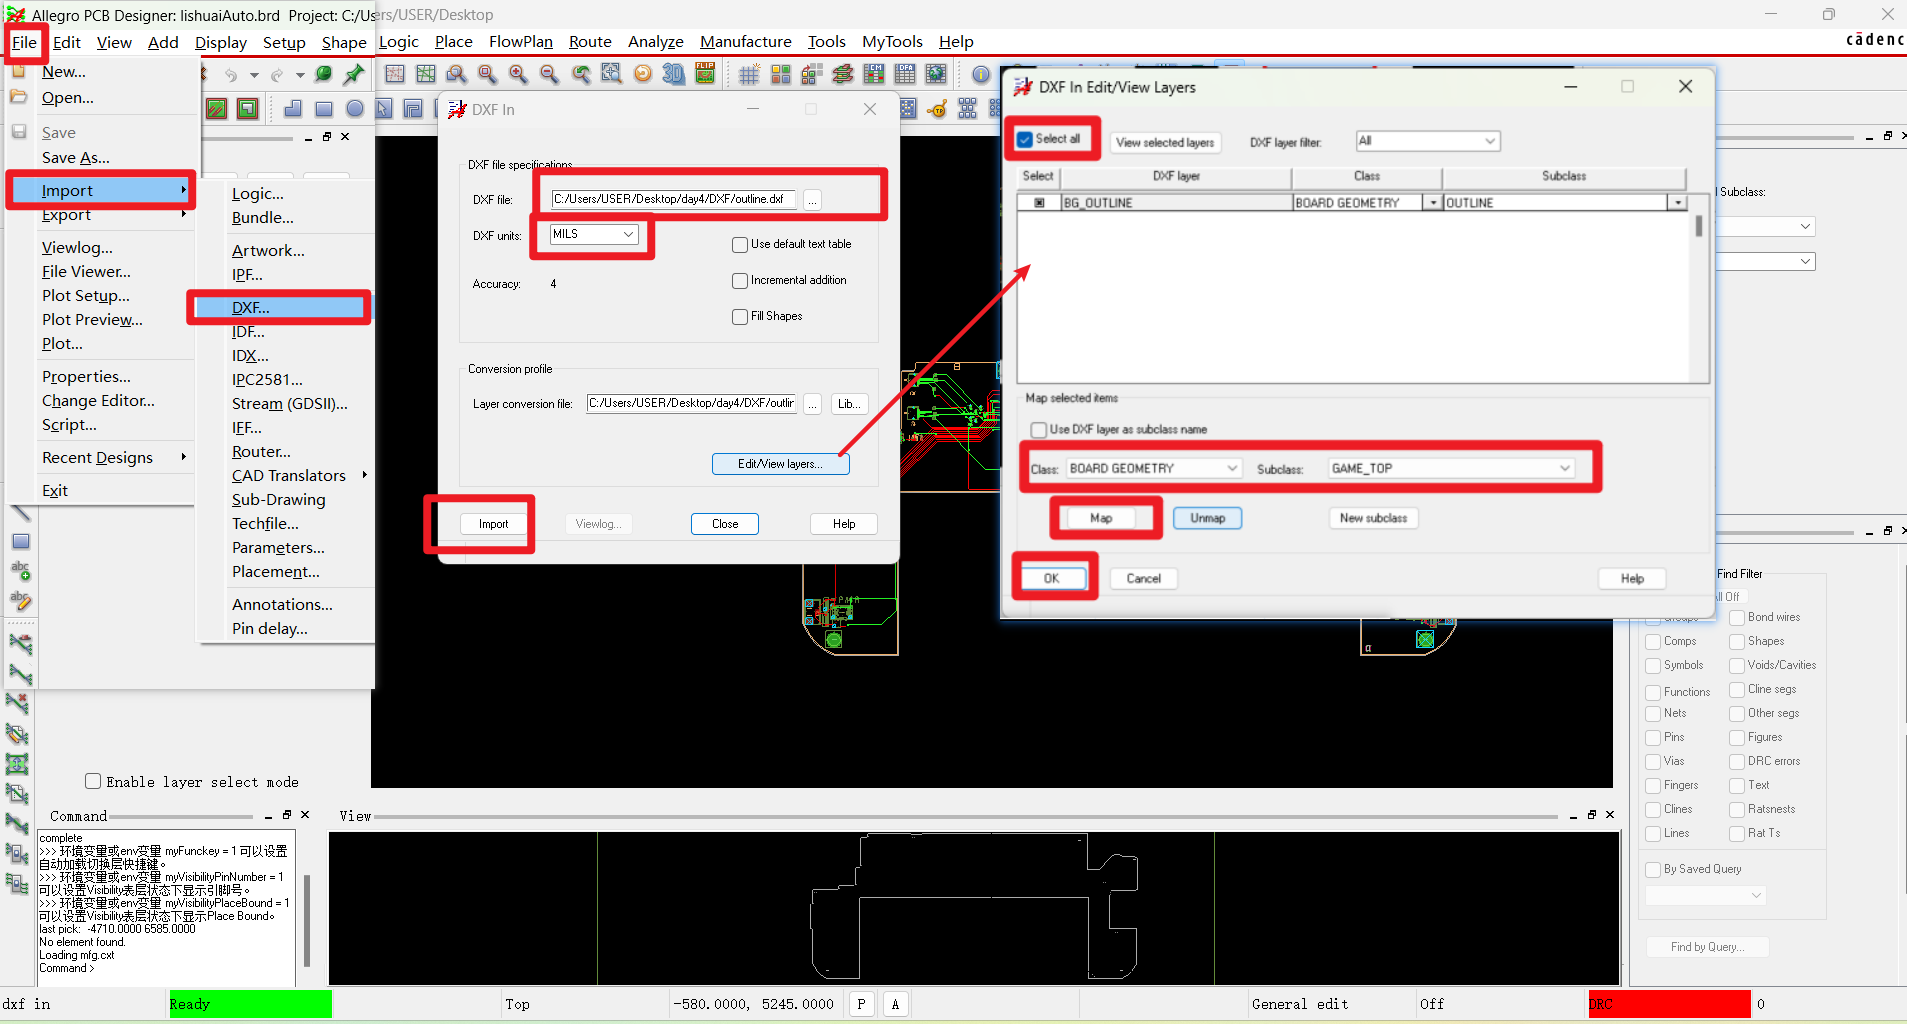This screenshot has height=1024, width=1907.
Task: Click the DXF file path field
Action: pos(675,199)
